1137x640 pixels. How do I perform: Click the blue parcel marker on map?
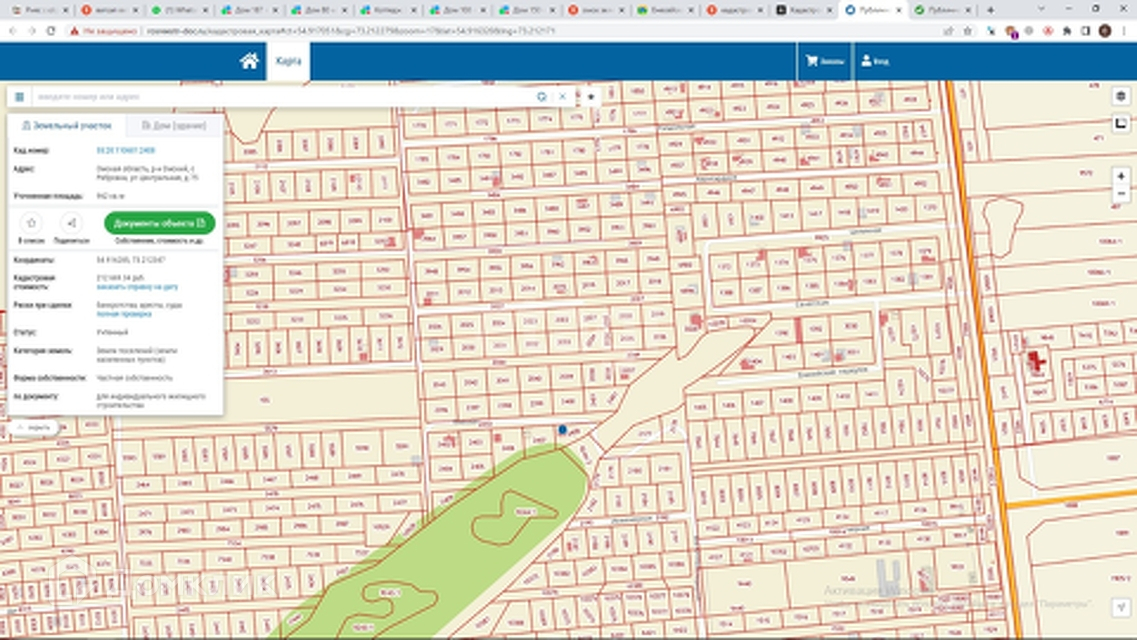[563, 429]
